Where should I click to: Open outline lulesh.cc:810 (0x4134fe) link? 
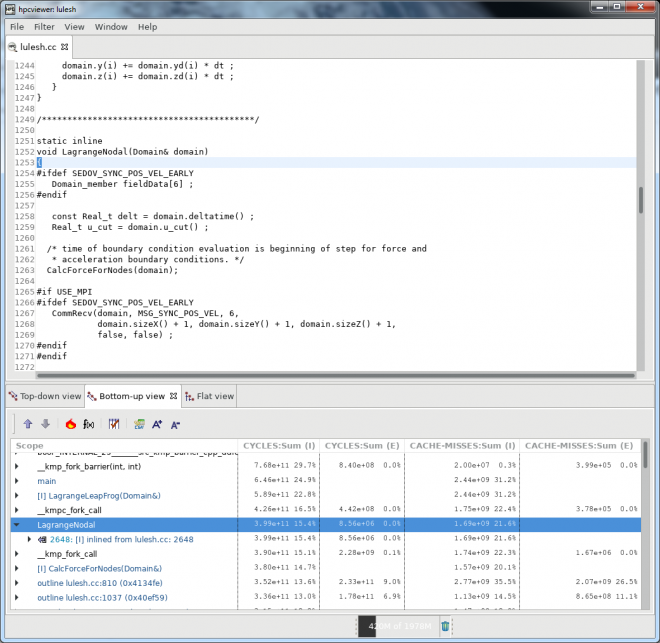100,583
